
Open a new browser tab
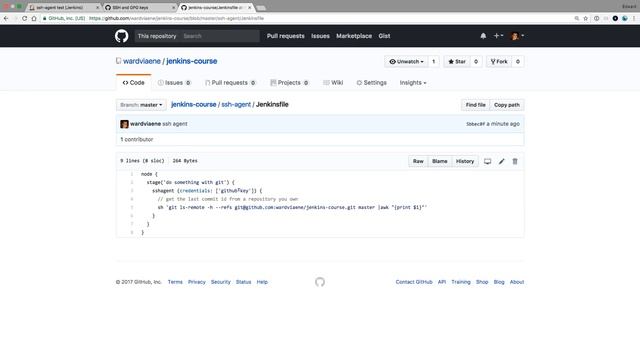(261, 8)
